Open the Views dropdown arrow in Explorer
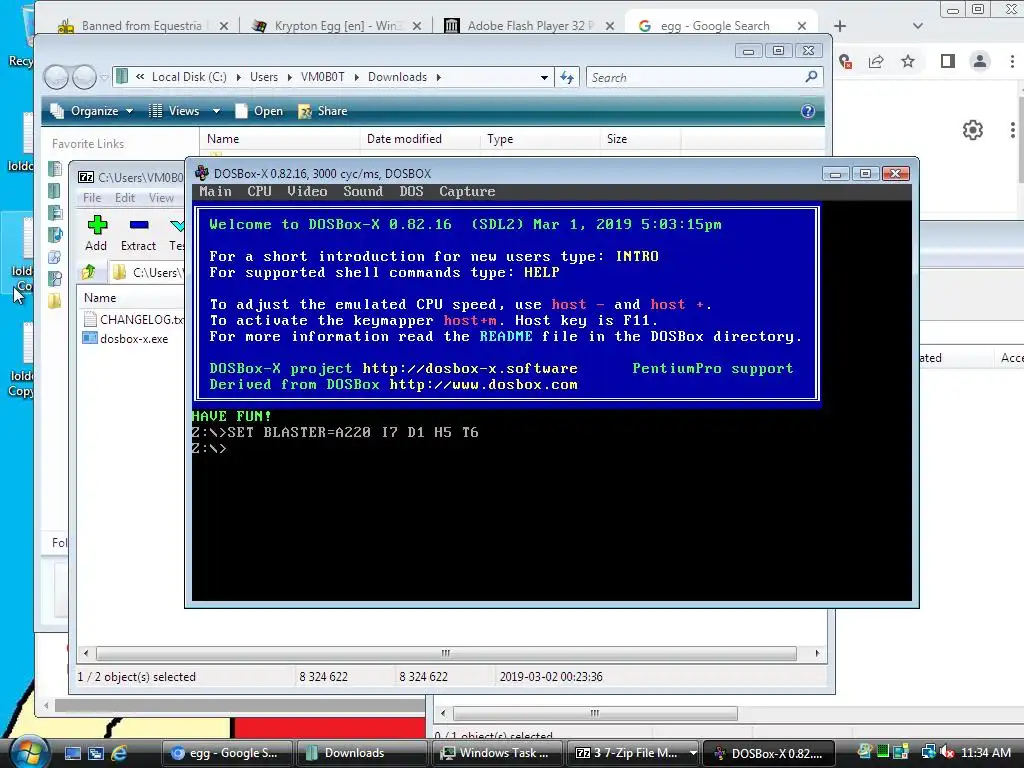The width and height of the screenshot is (1024, 768). (x=216, y=111)
